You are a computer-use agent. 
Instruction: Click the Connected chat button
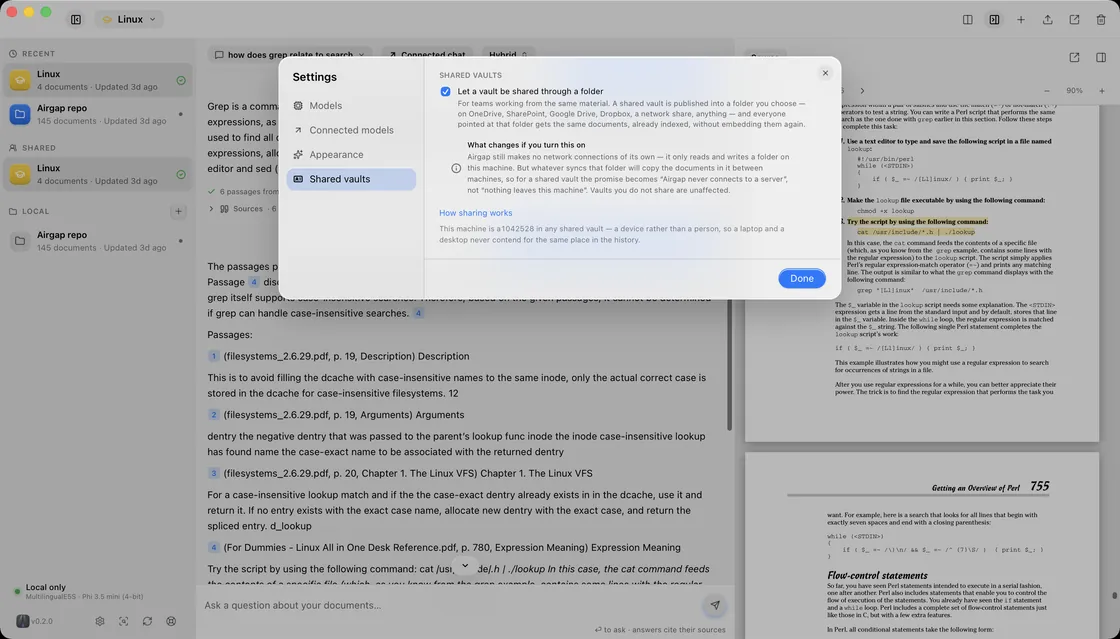click(x=426, y=54)
